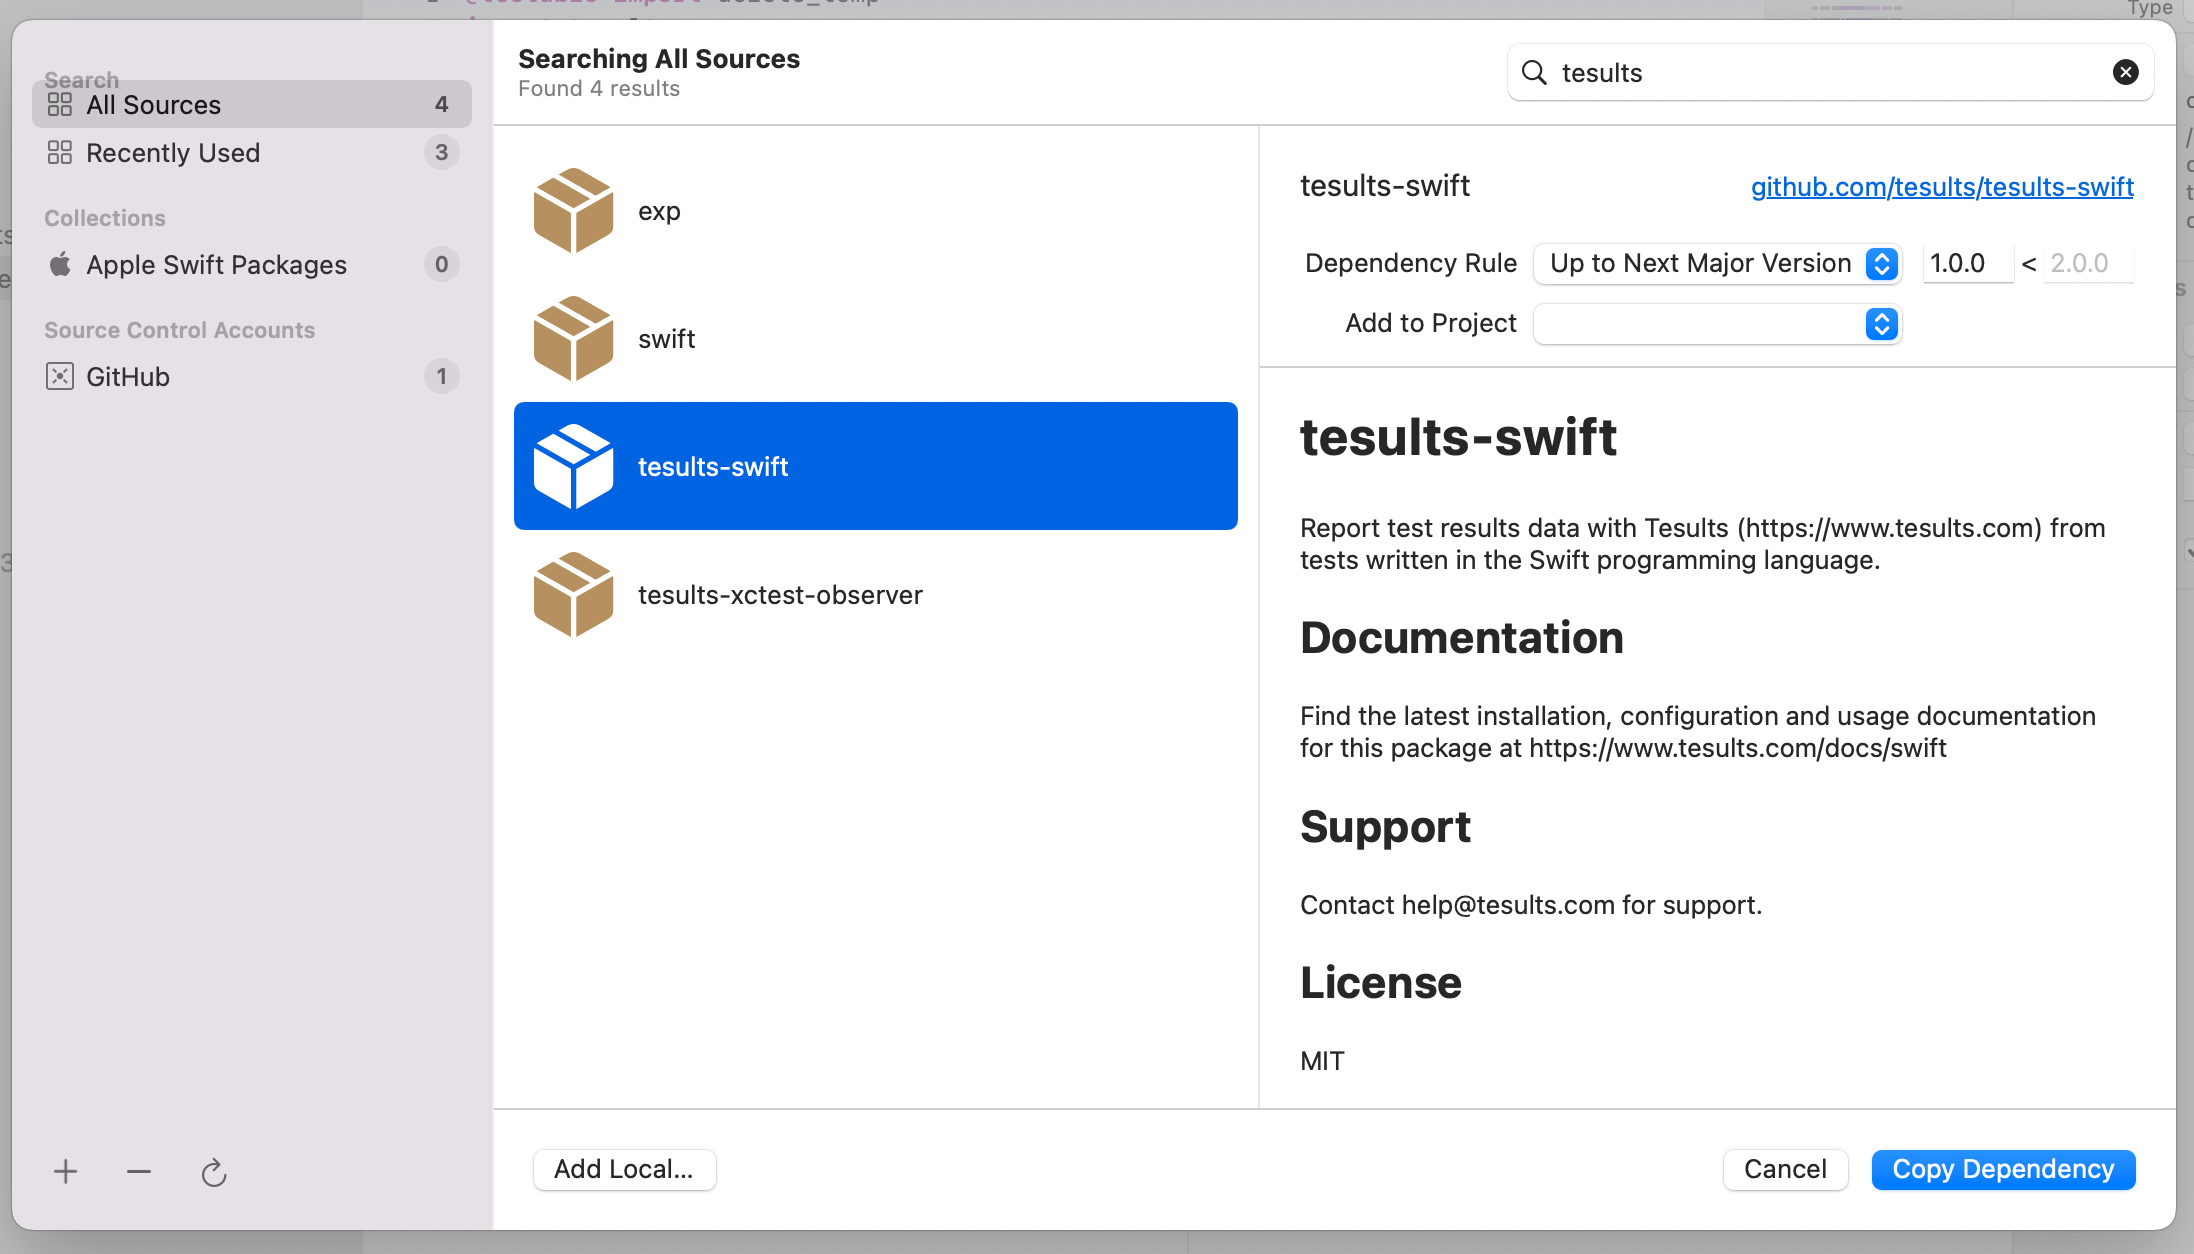
Task: Remove collection with minus button
Action: (139, 1171)
